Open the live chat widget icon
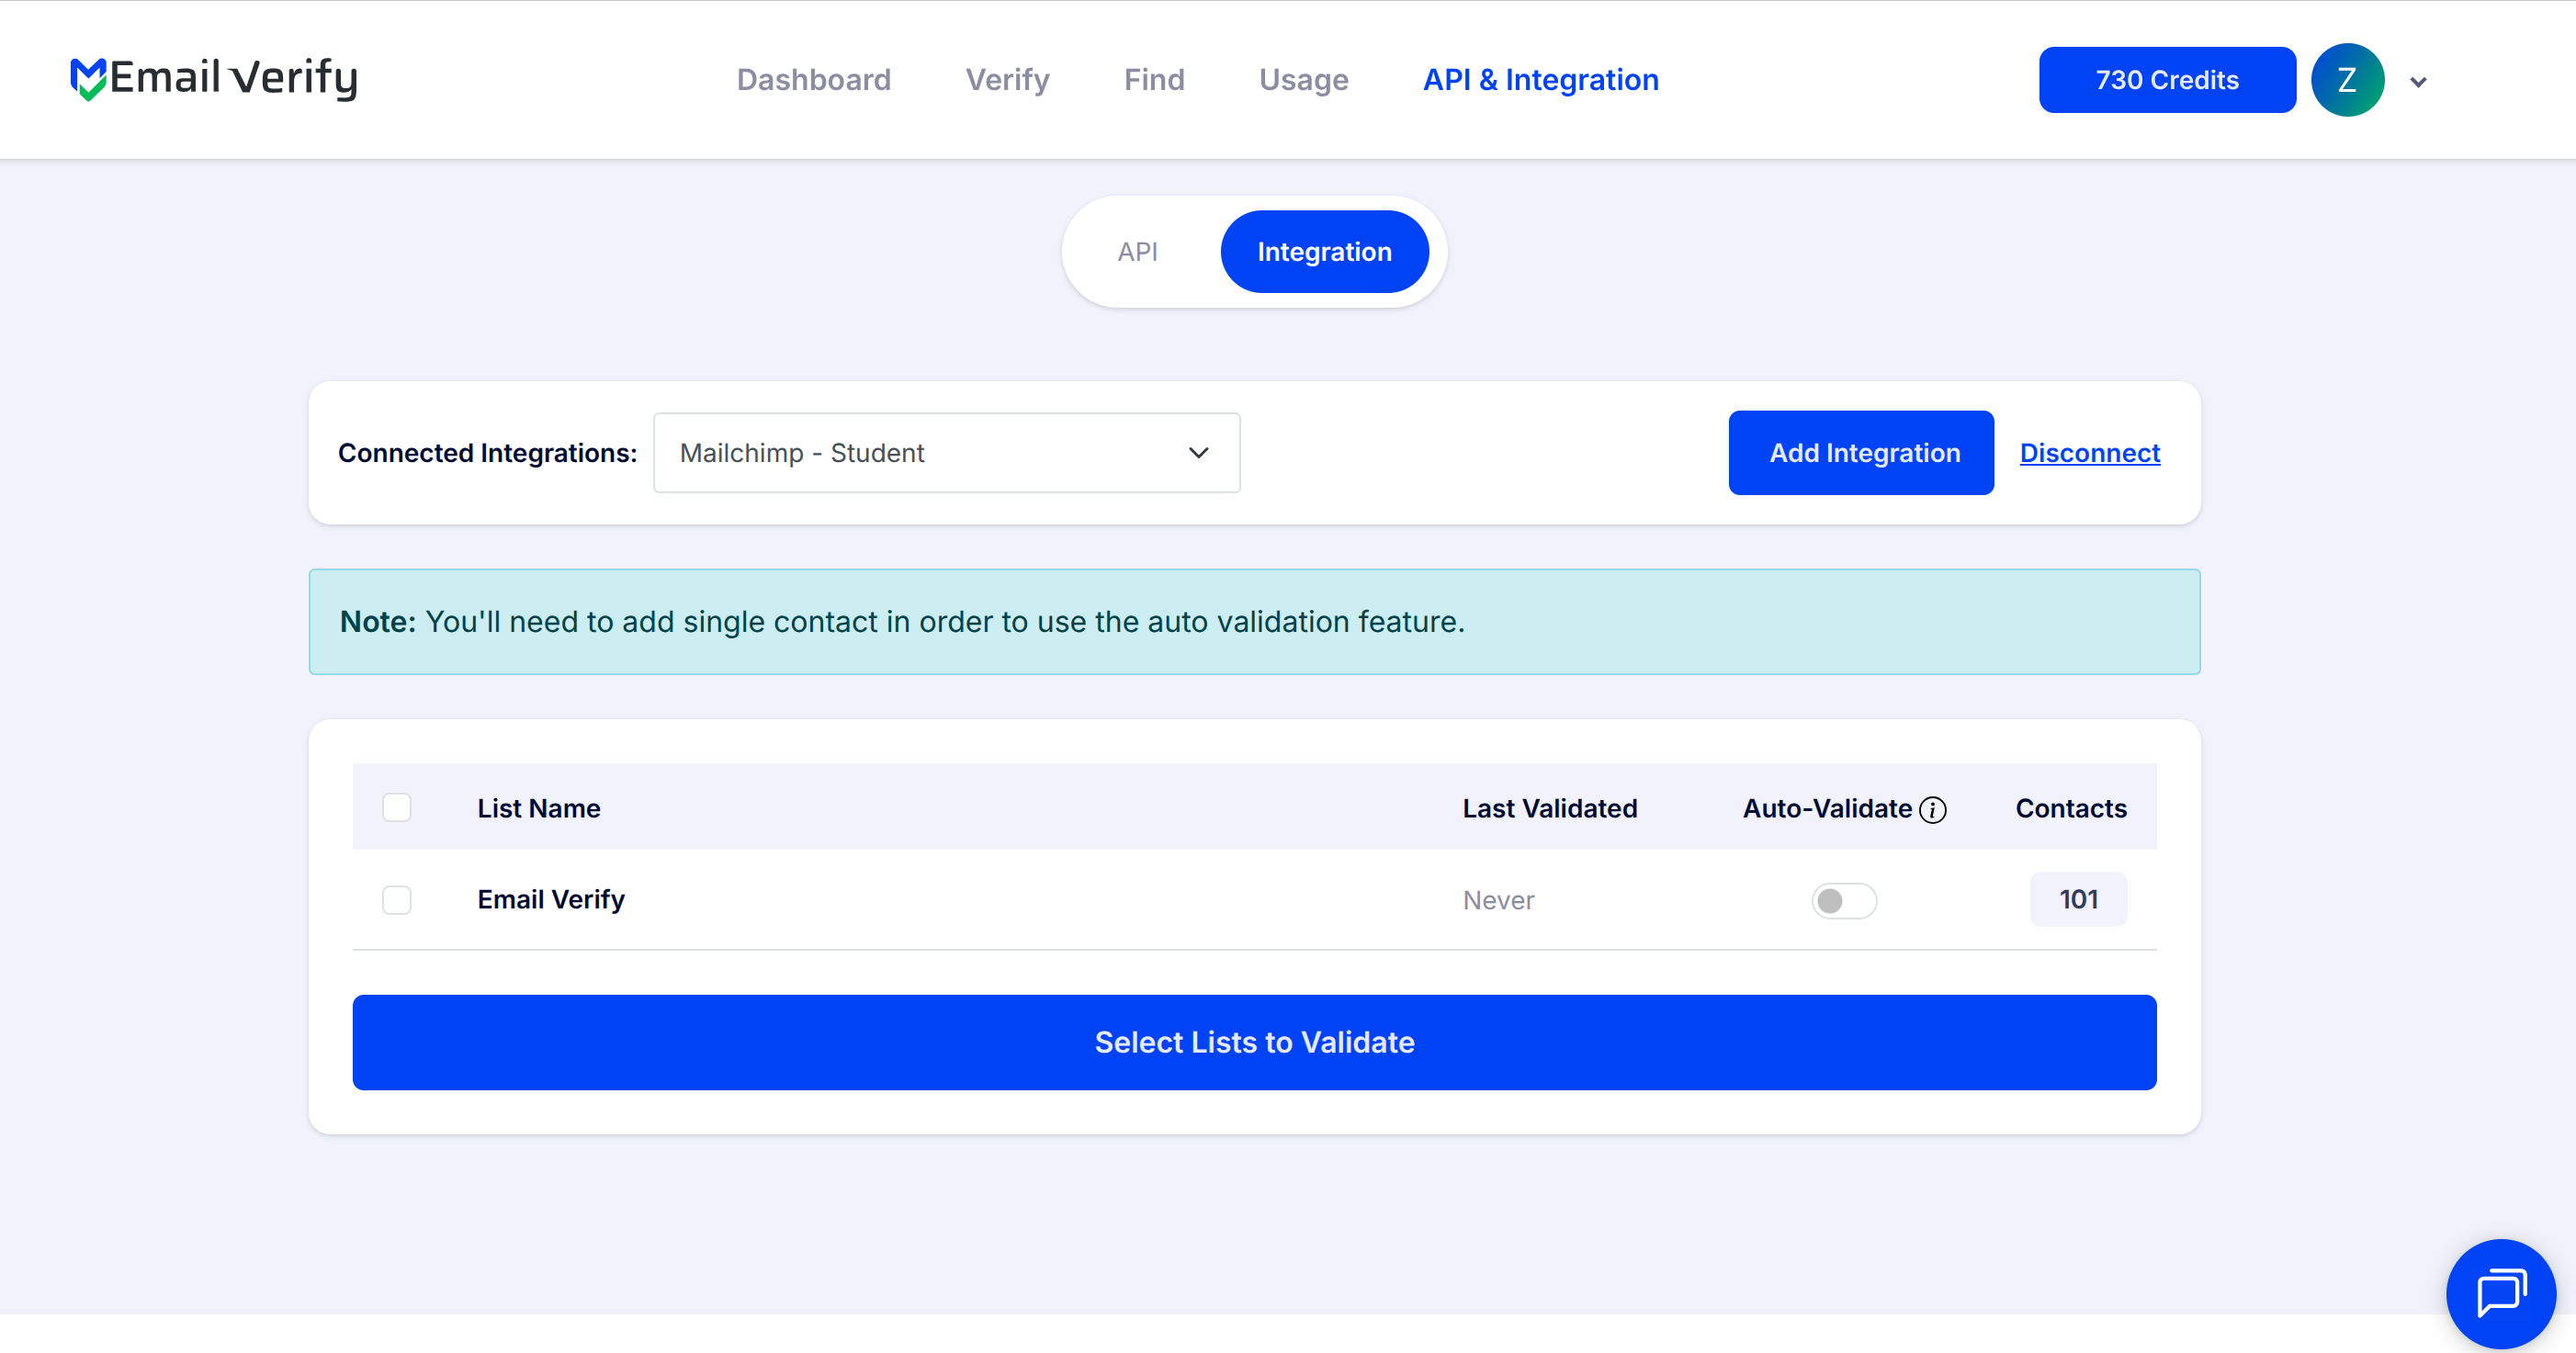The width and height of the screenshot is (2576, 1353). coord(2501,1293)
